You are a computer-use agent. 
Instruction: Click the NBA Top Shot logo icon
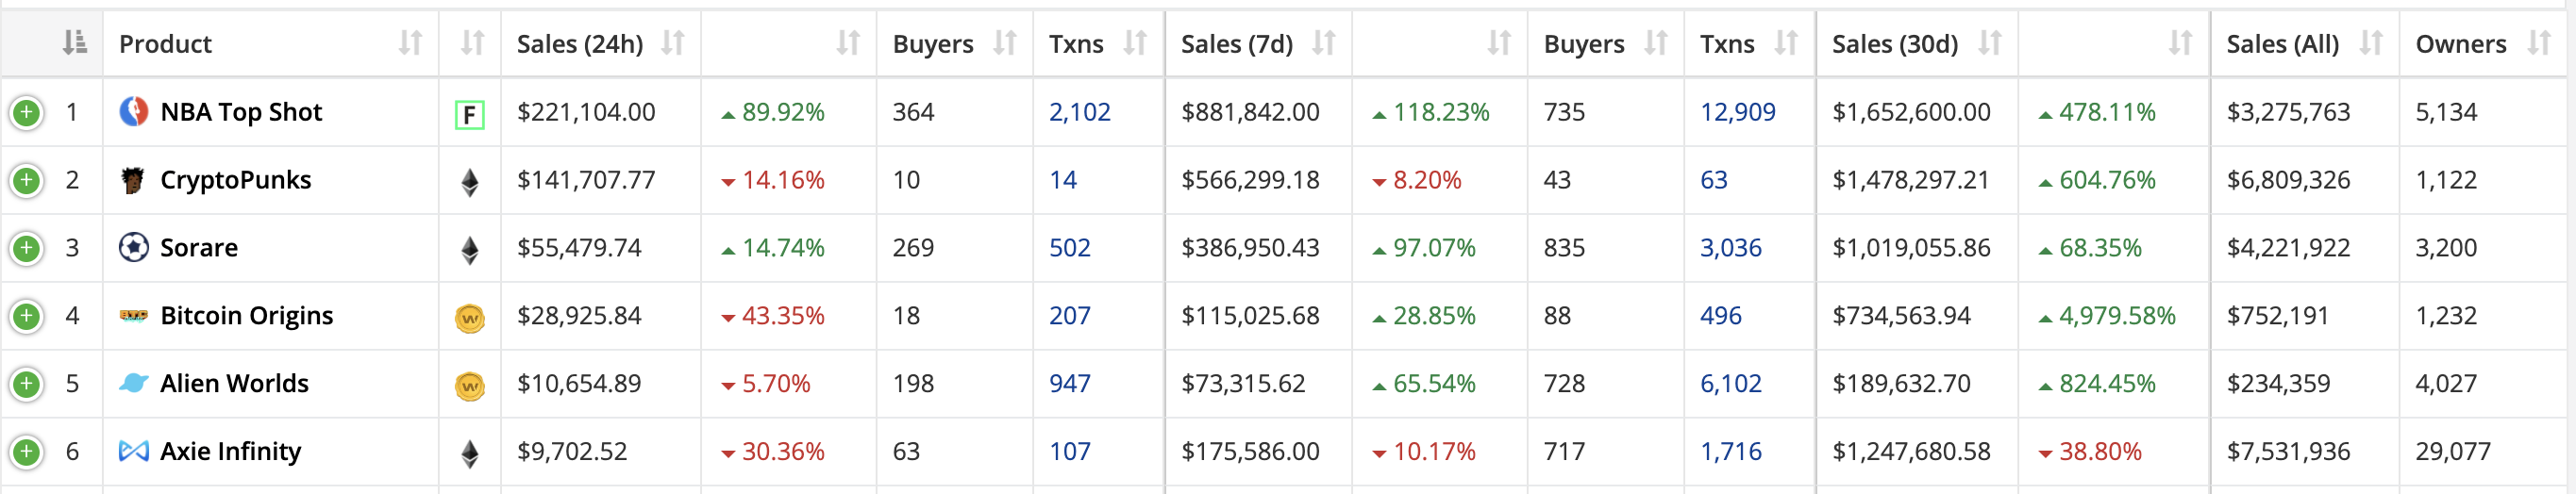coord(133,112)
